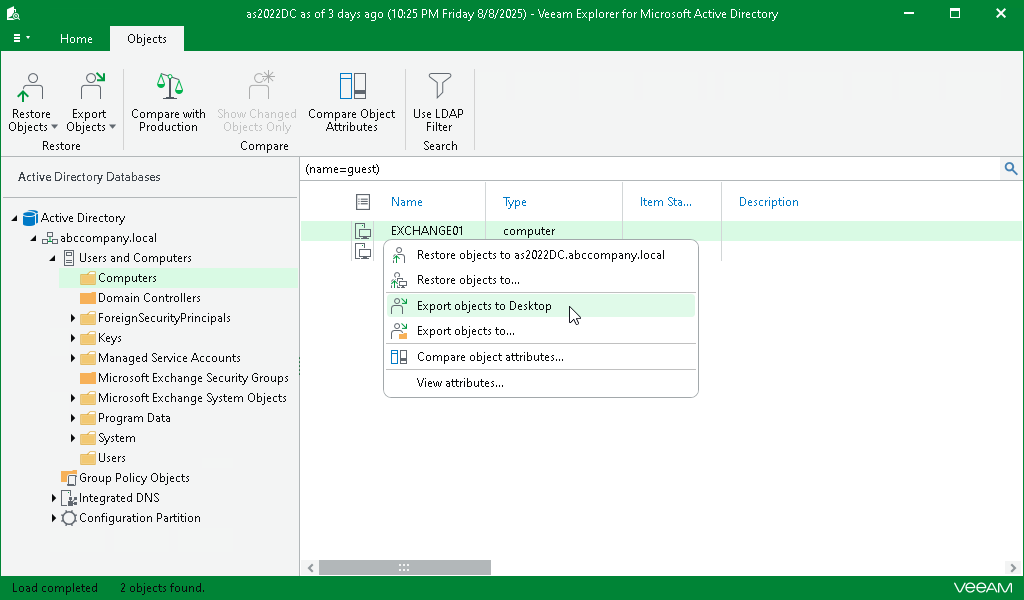1024x600 pixels.
Task: Select the Computers tree folder
Action: (x=127, y=278)
